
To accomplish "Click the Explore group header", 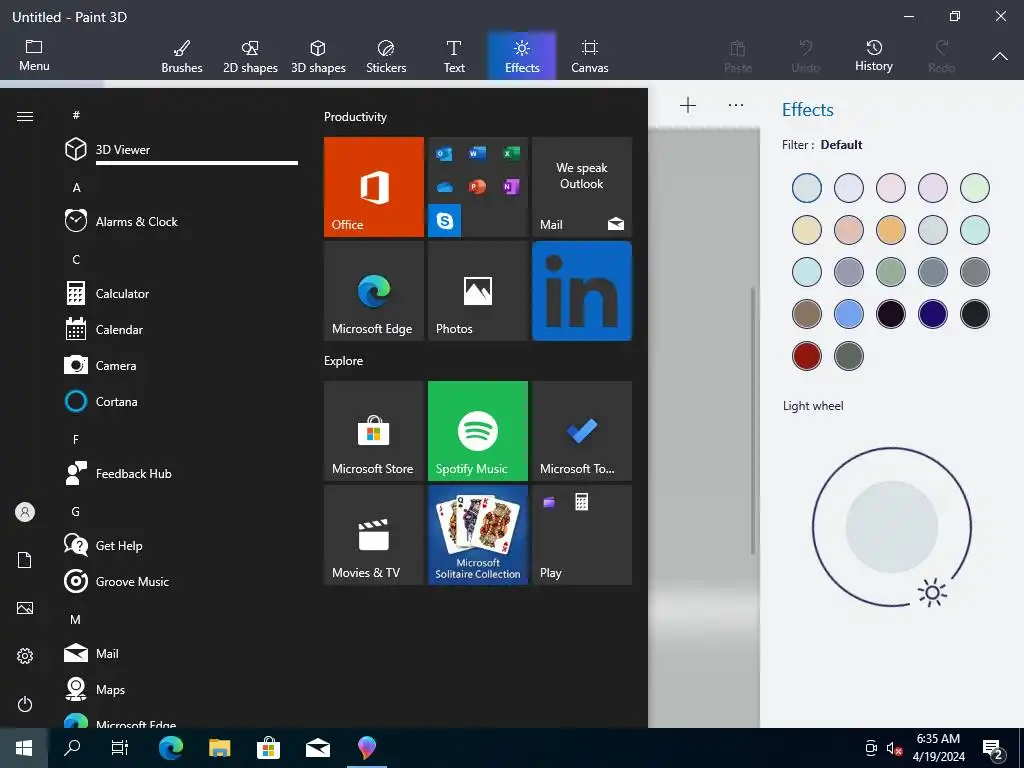I will (344, 360).
